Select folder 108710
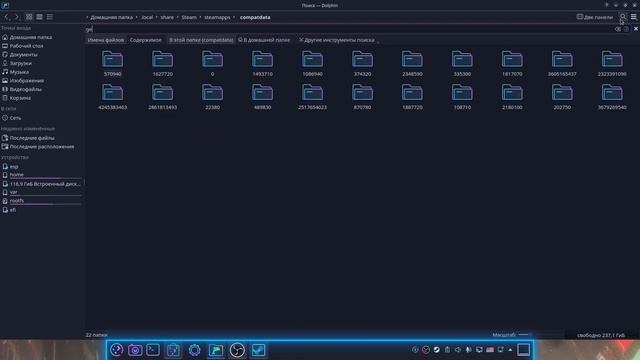The image size is (640, 360). (462, 97)
